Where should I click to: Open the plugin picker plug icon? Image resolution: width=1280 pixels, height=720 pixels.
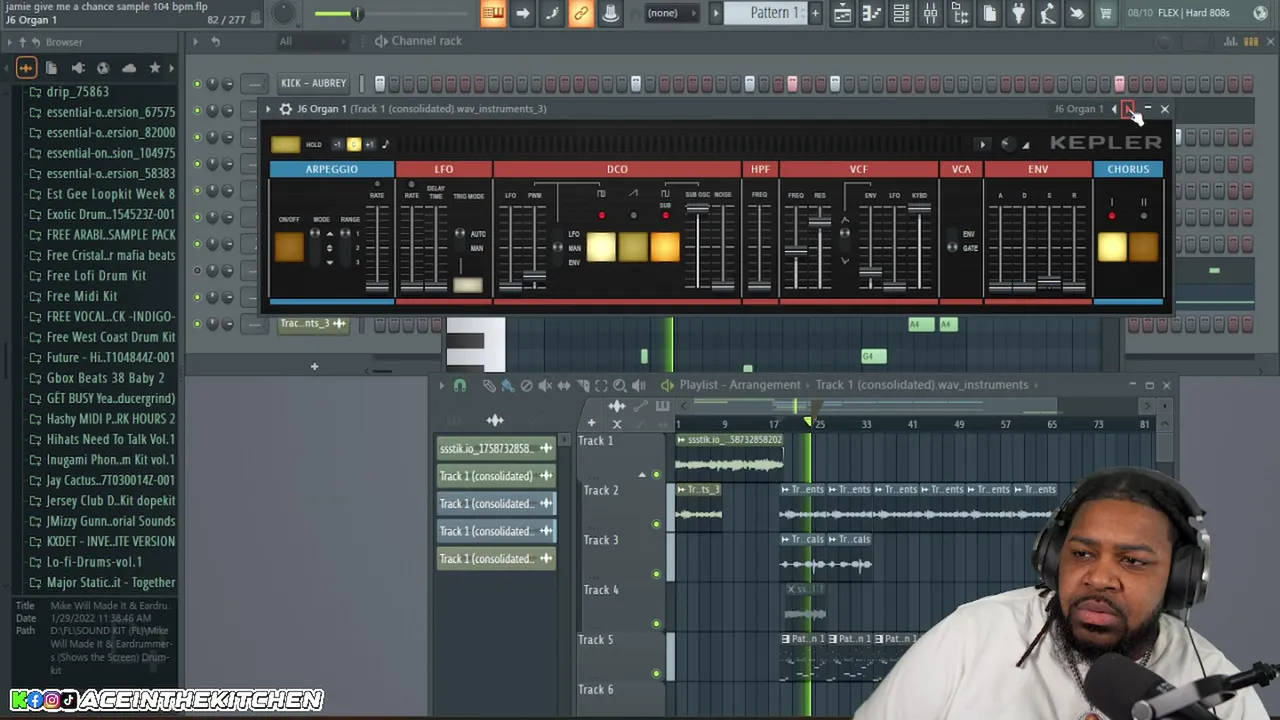click(x=1018, y=13)
